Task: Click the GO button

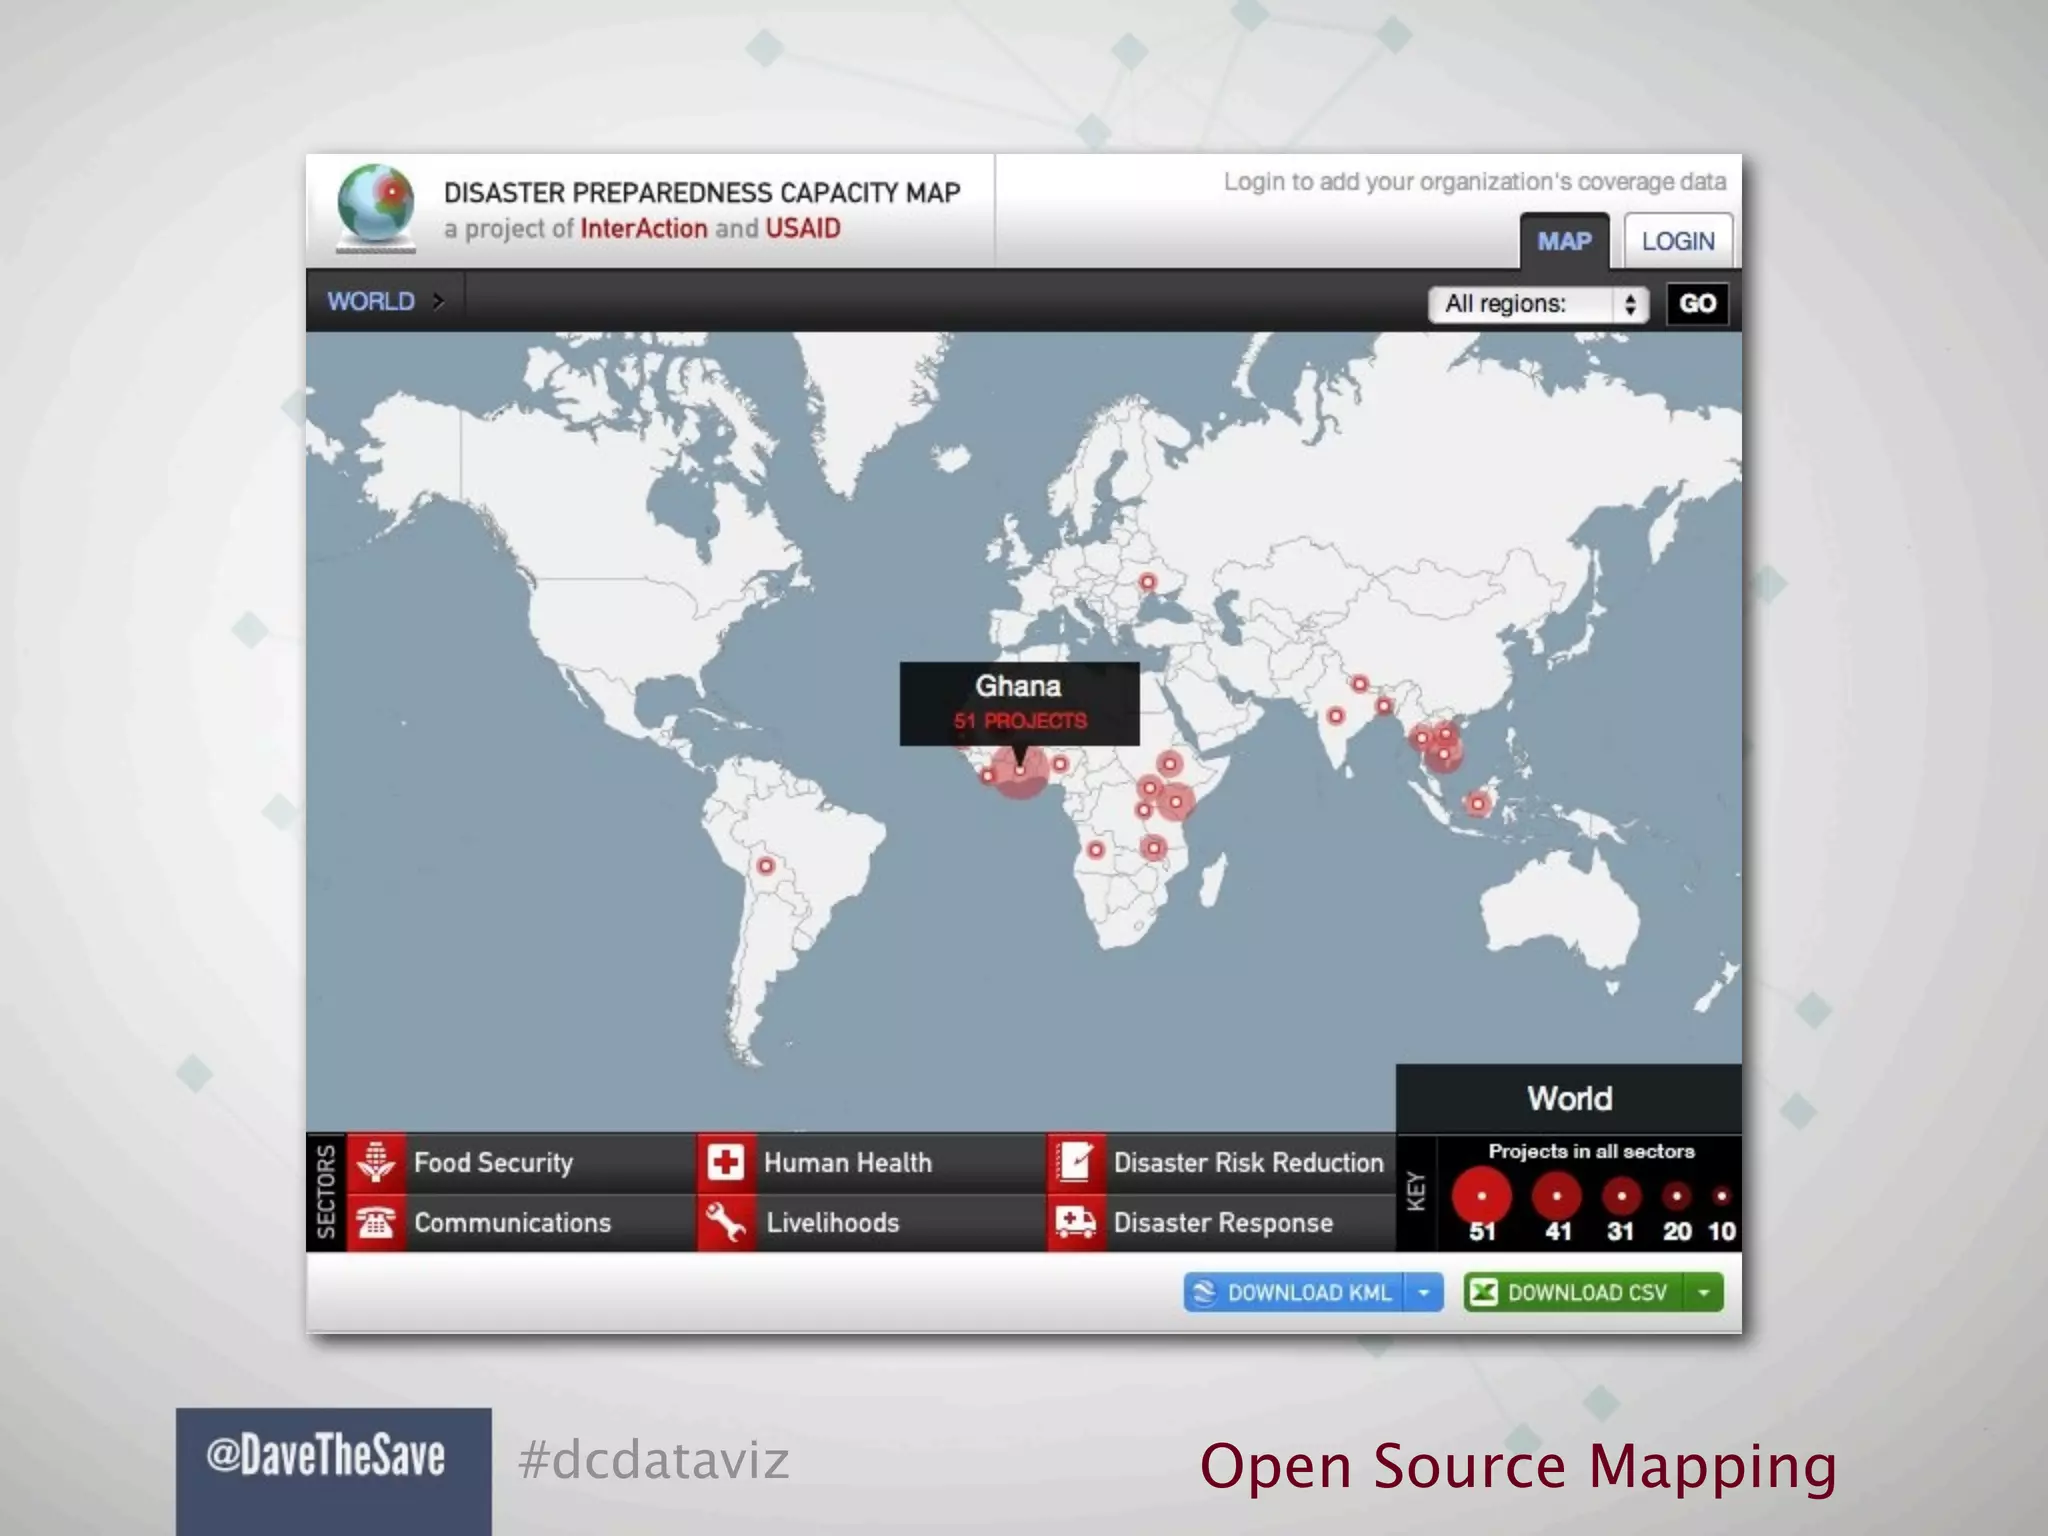Action: [1698, 303]
